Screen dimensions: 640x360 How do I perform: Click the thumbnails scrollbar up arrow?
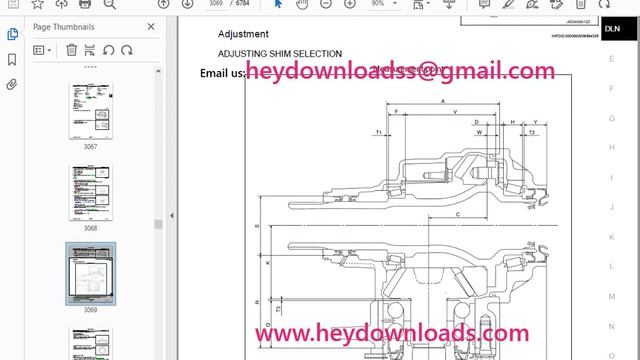point(158,71)
